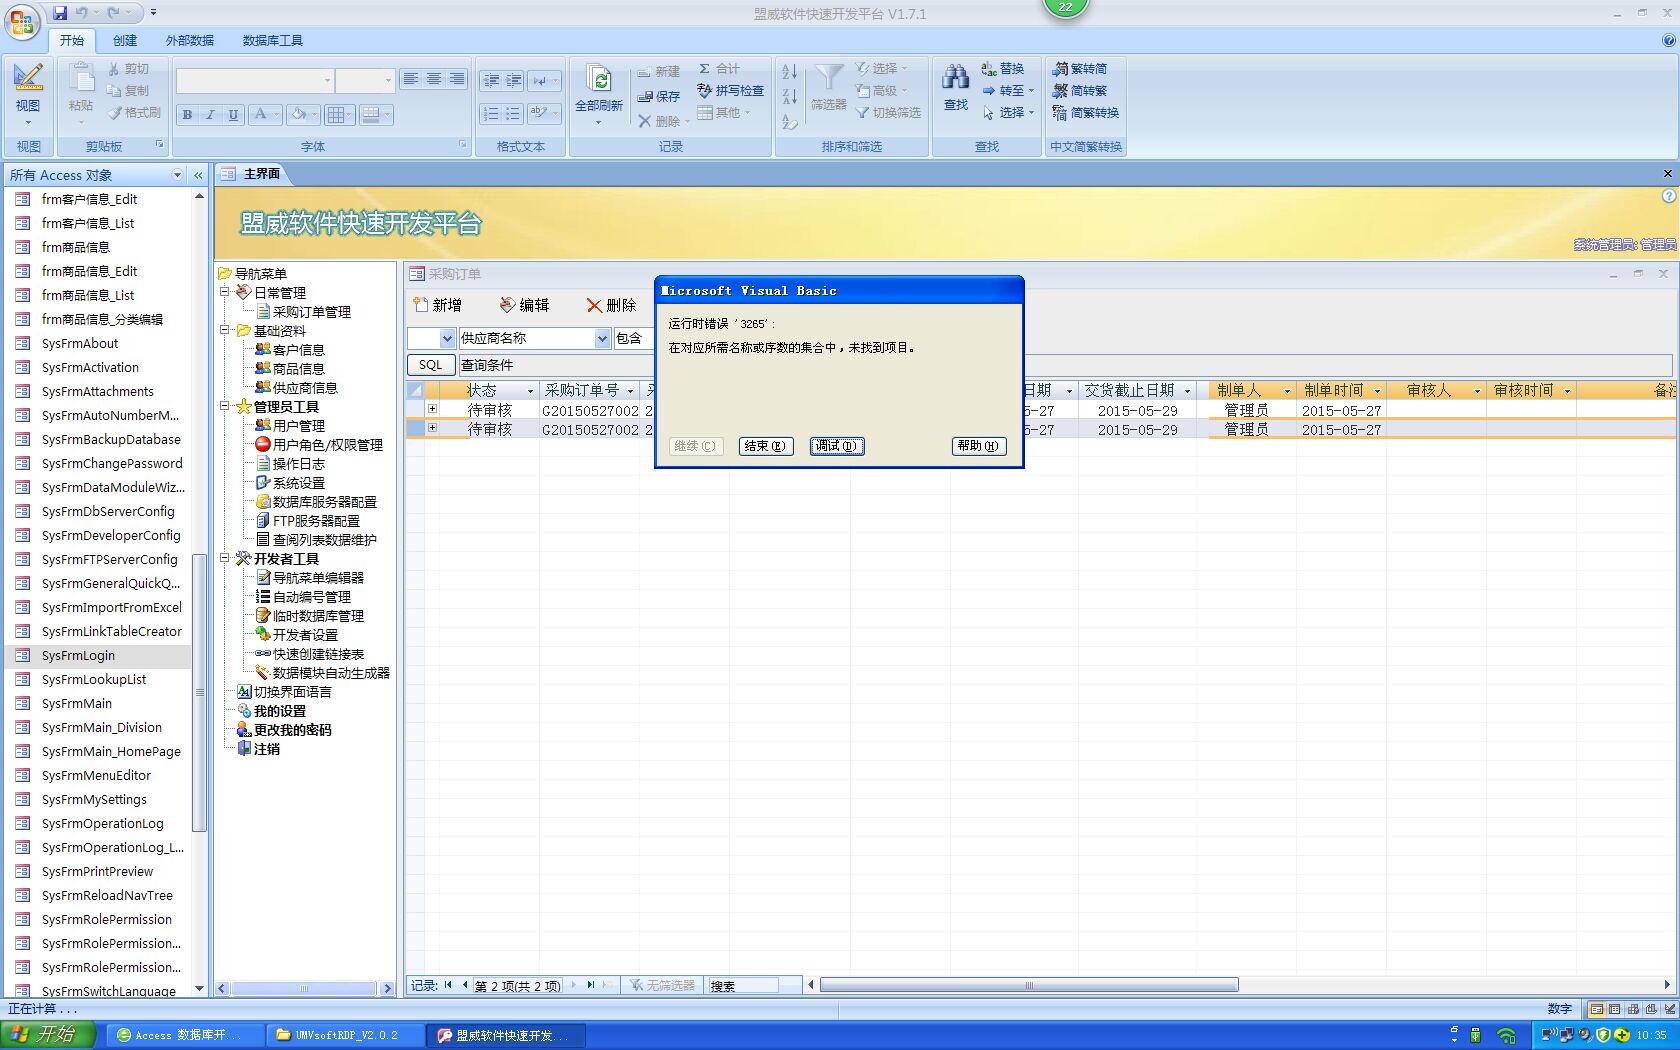The width and height of the screenshot is (1680, 1050).
Task: Switch to 开始 ribbon tab
Action: [71, 41]
